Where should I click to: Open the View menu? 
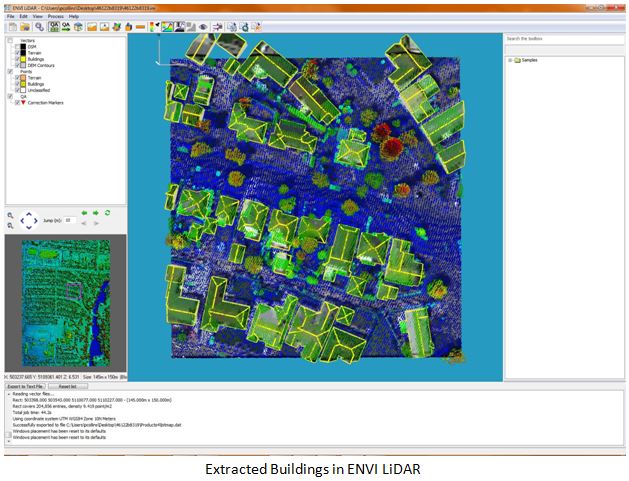point(37,16)
